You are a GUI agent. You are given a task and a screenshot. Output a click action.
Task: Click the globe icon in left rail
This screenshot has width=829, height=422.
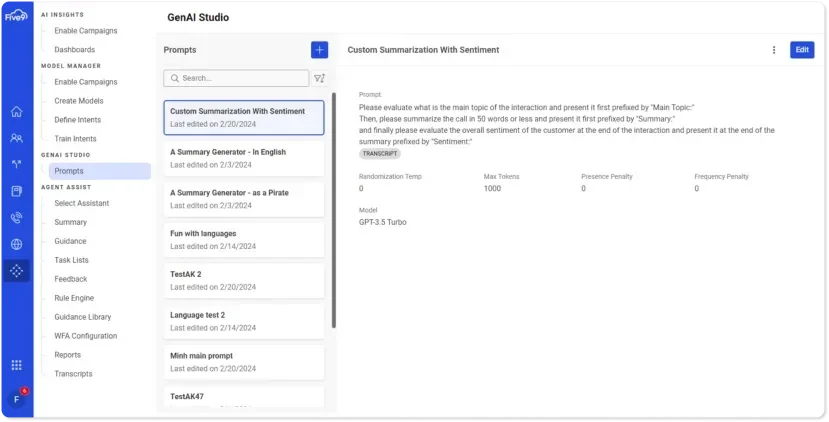[16, 244]
